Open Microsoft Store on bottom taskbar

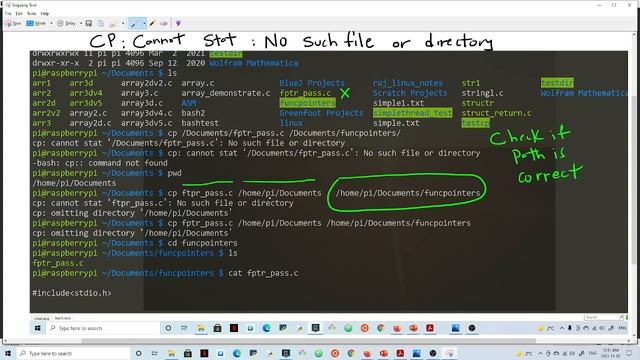tap(188, 353)
